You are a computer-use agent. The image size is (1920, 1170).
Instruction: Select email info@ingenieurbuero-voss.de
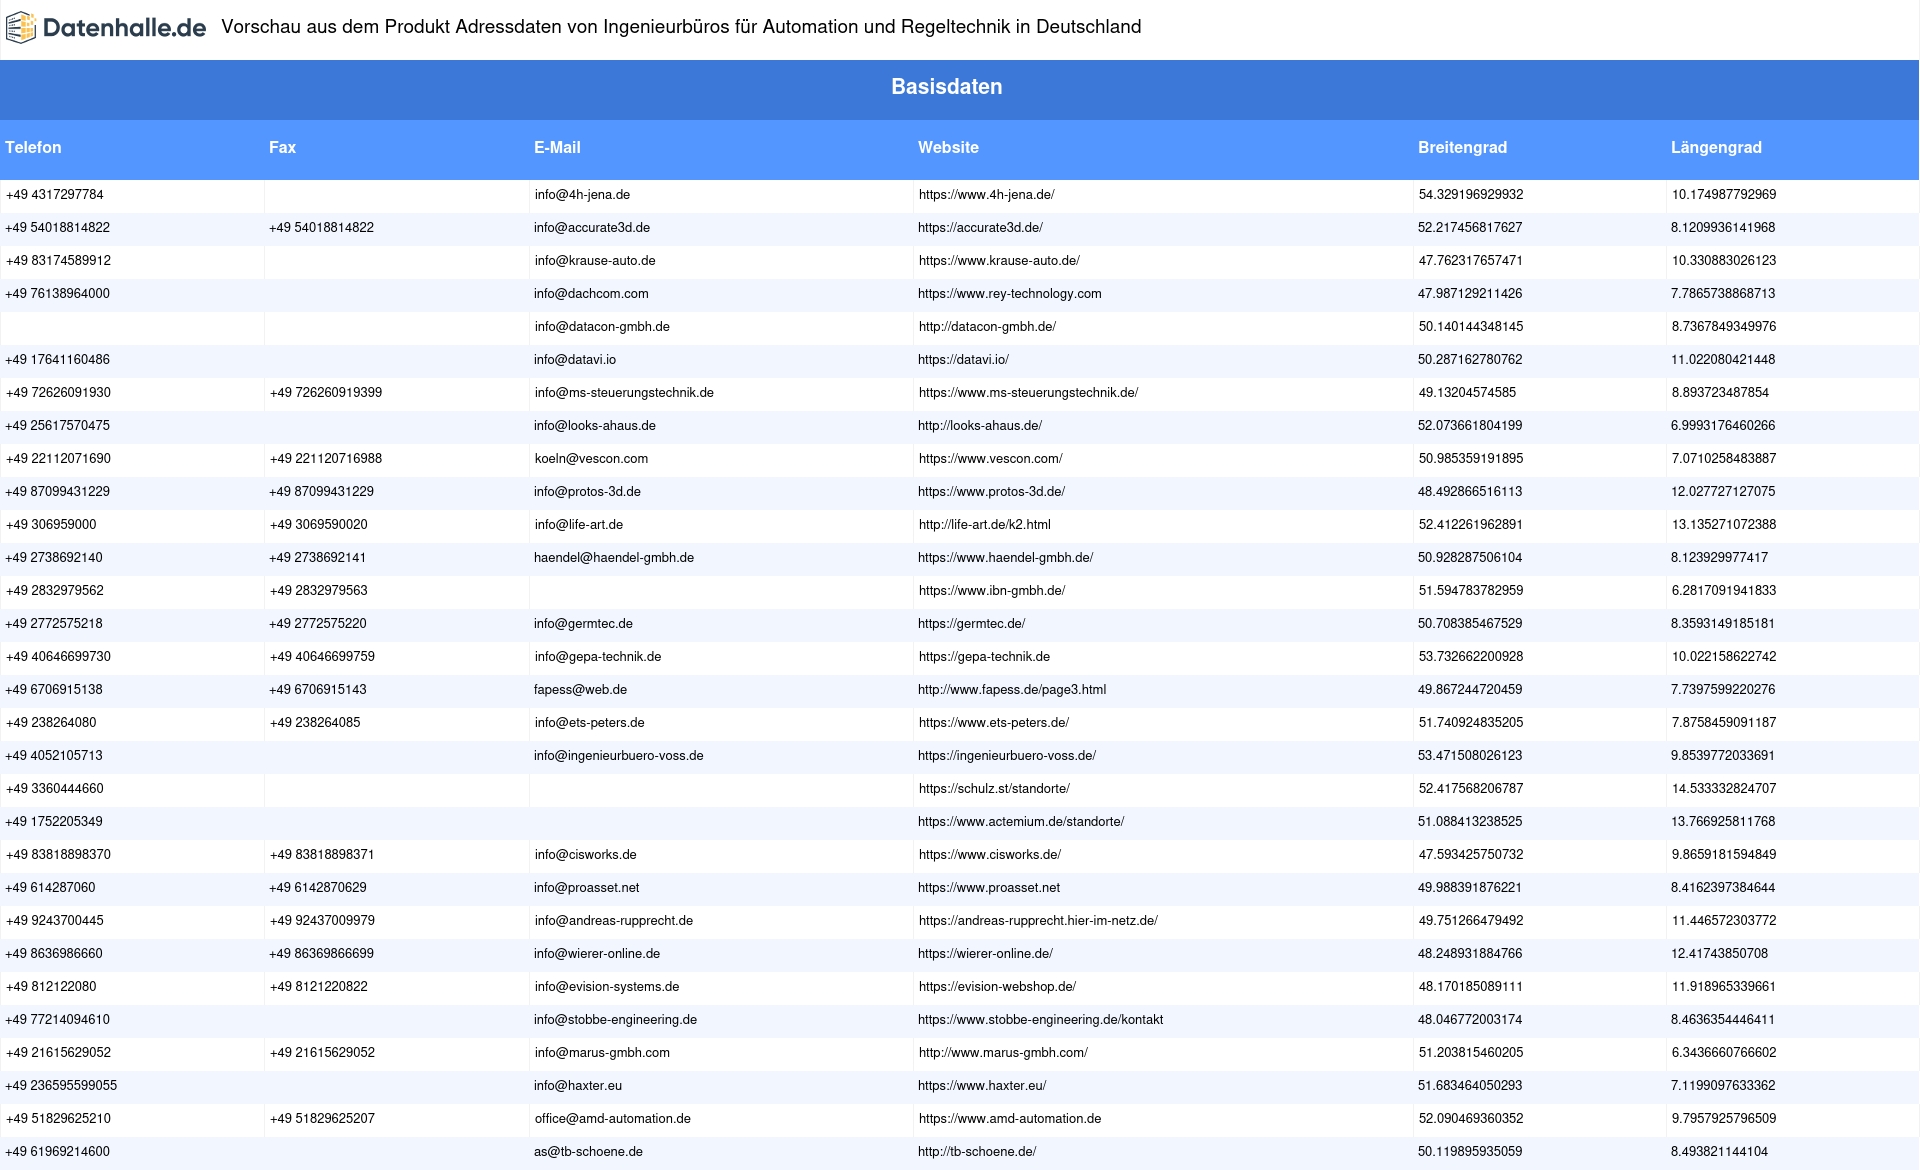(618, 756)
